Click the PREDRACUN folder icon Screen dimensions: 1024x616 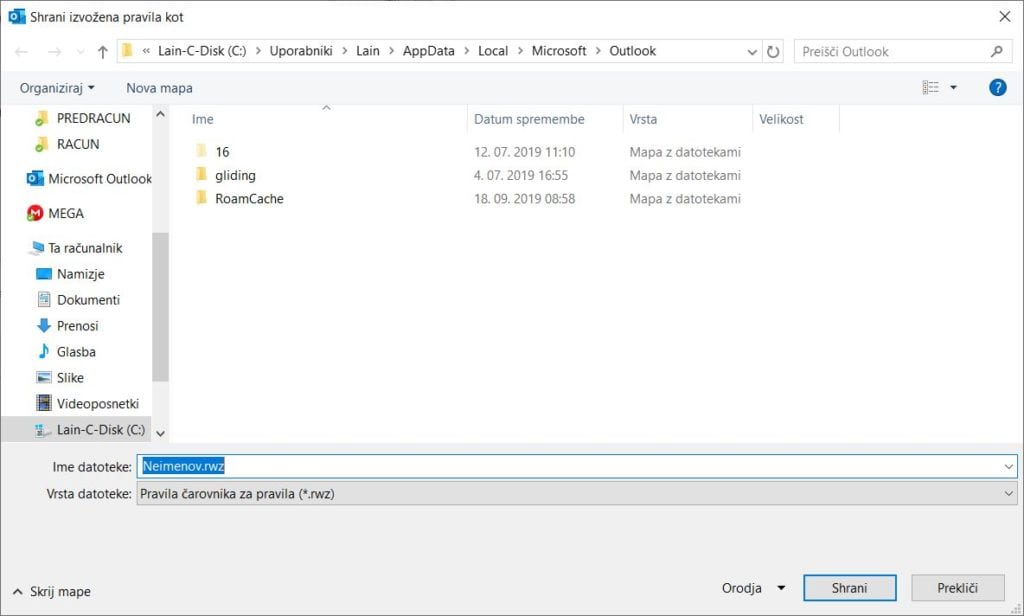click(x=41, y=118)
